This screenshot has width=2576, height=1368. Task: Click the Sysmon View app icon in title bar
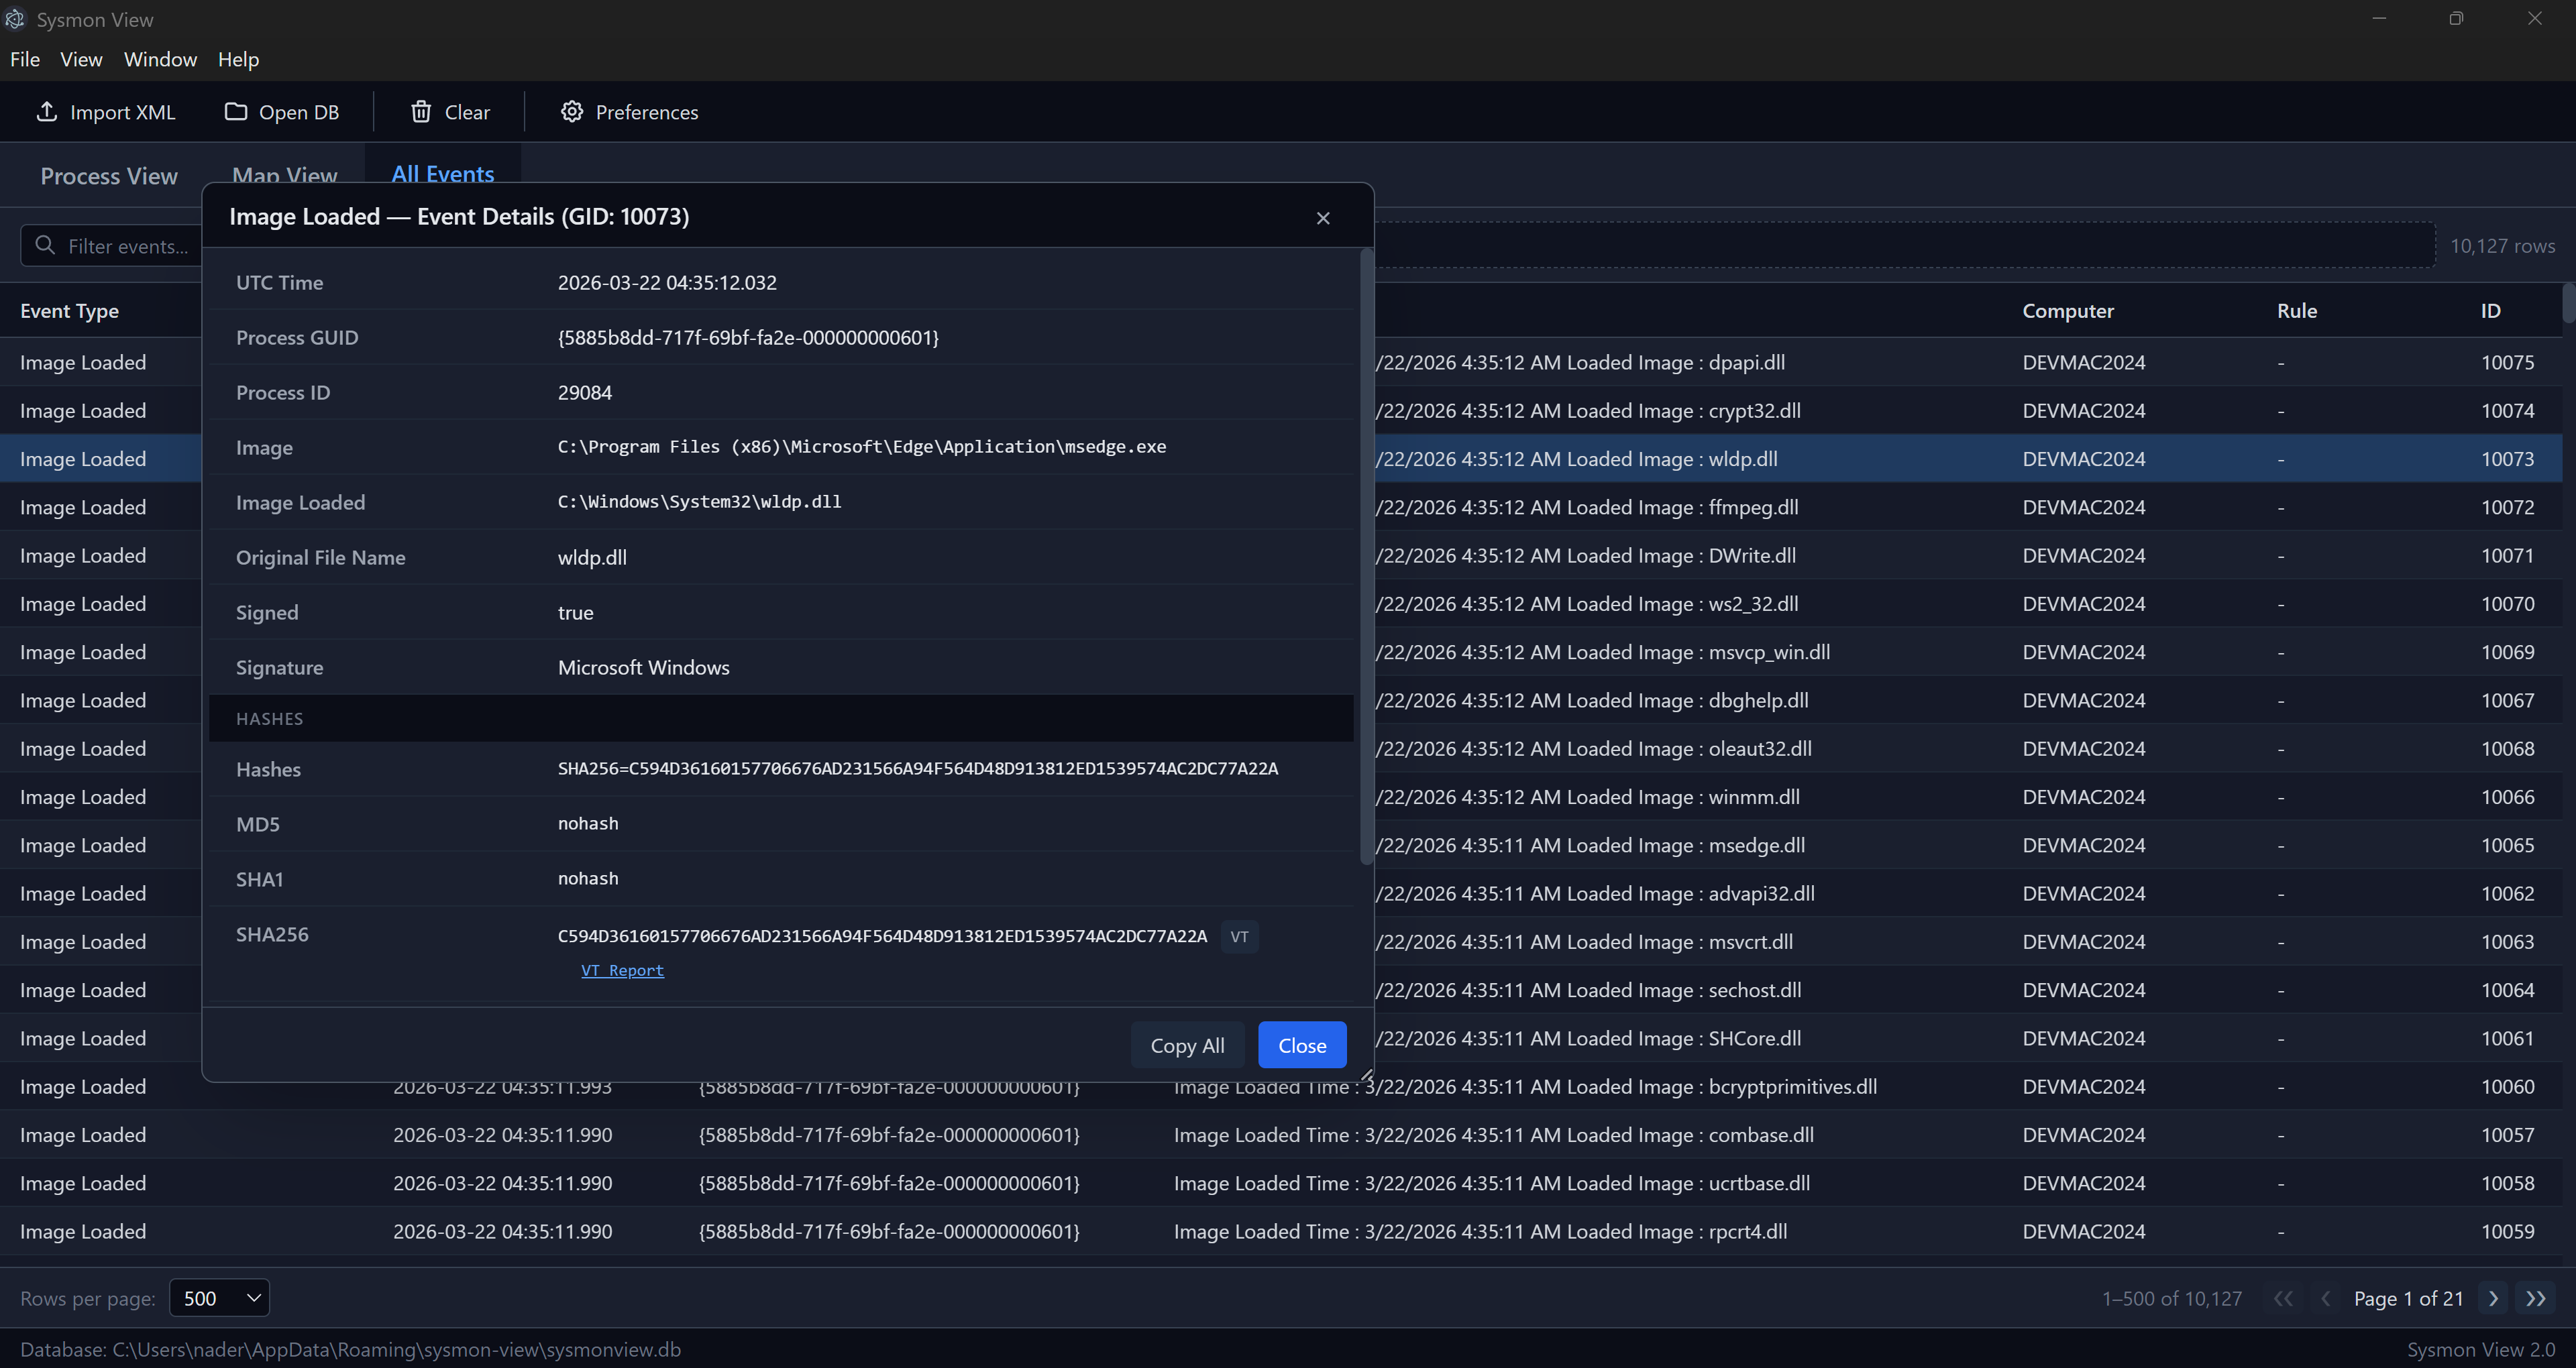pos(14,19)
